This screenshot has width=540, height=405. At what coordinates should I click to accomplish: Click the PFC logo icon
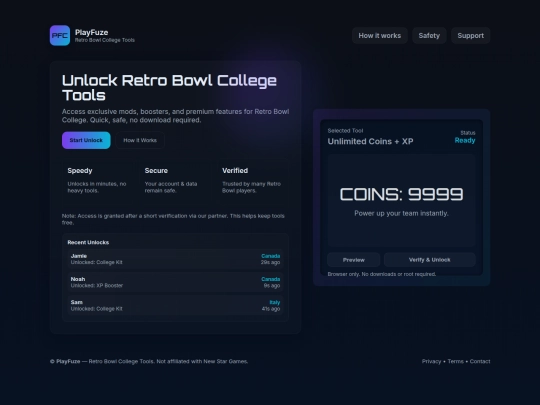60,35
